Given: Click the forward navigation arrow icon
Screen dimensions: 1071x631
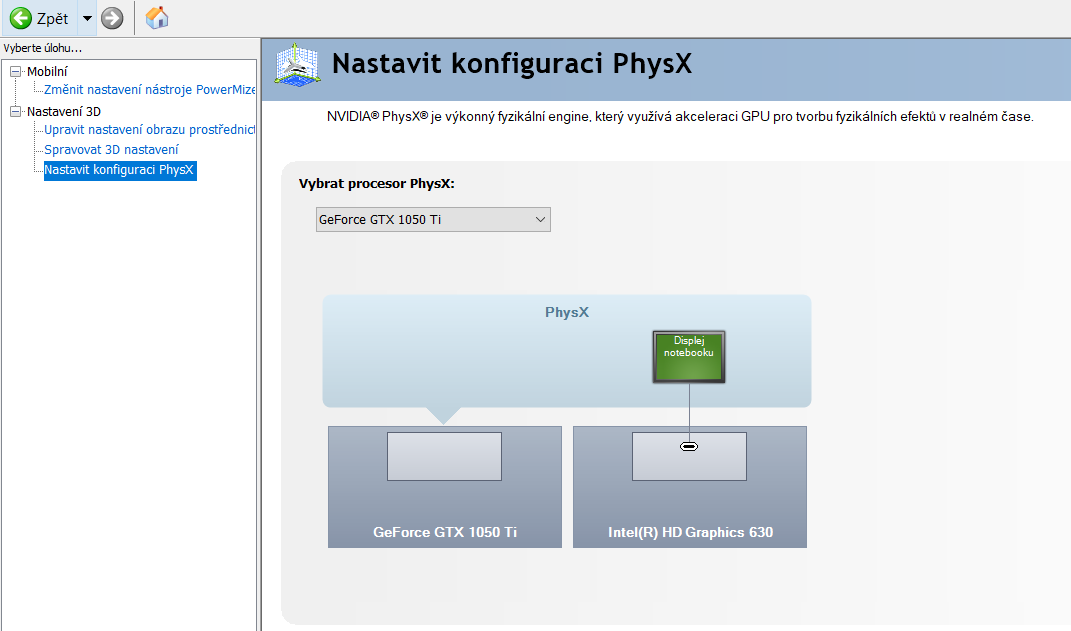Looking at the screenshot, I should 112,18.
